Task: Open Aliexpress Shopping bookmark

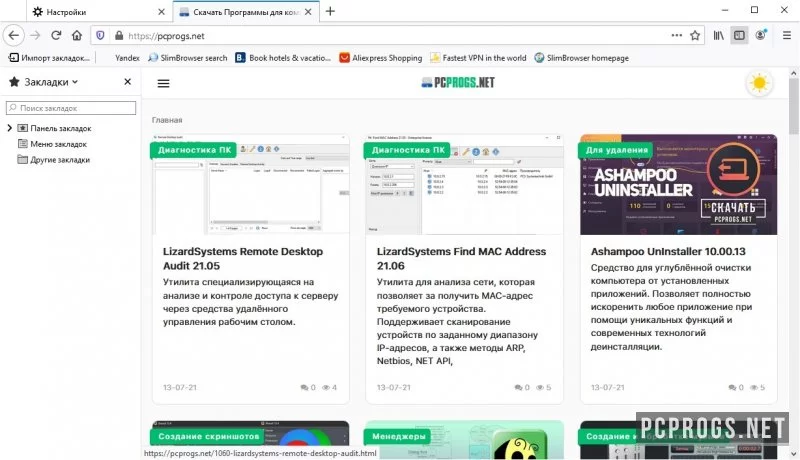Action: [x=381, y=58]
